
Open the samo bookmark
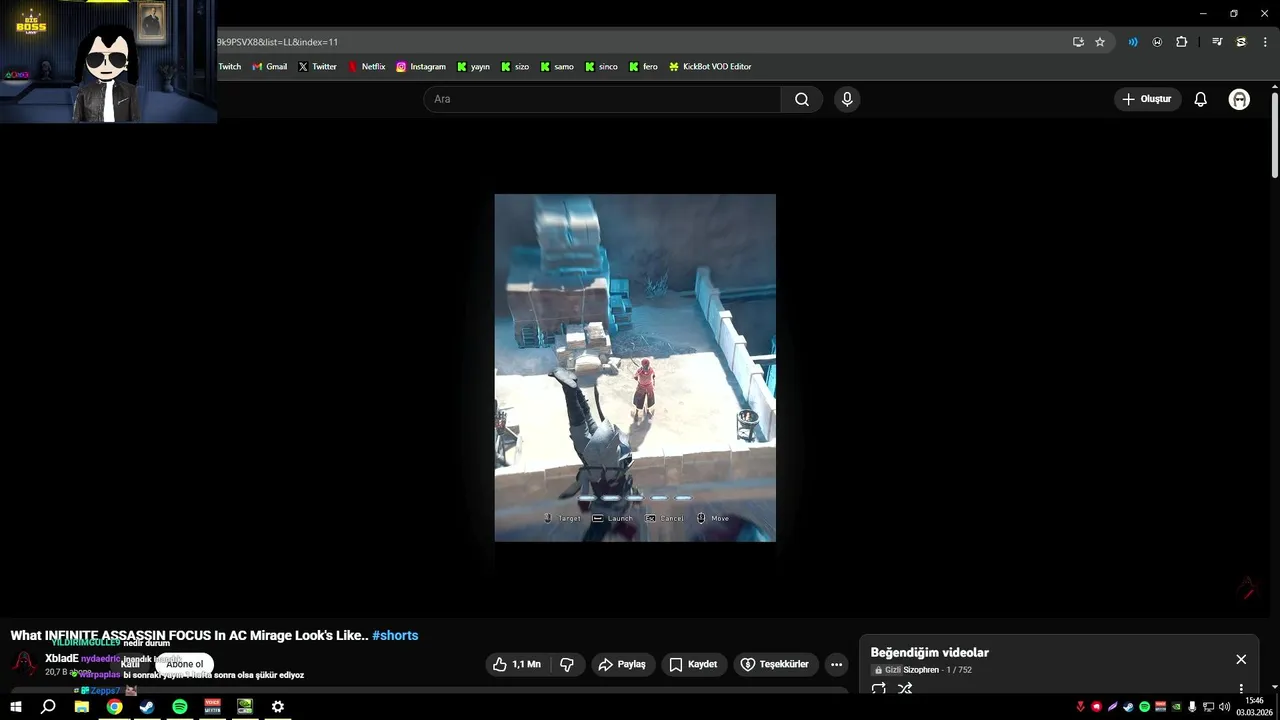coord(557,67)
